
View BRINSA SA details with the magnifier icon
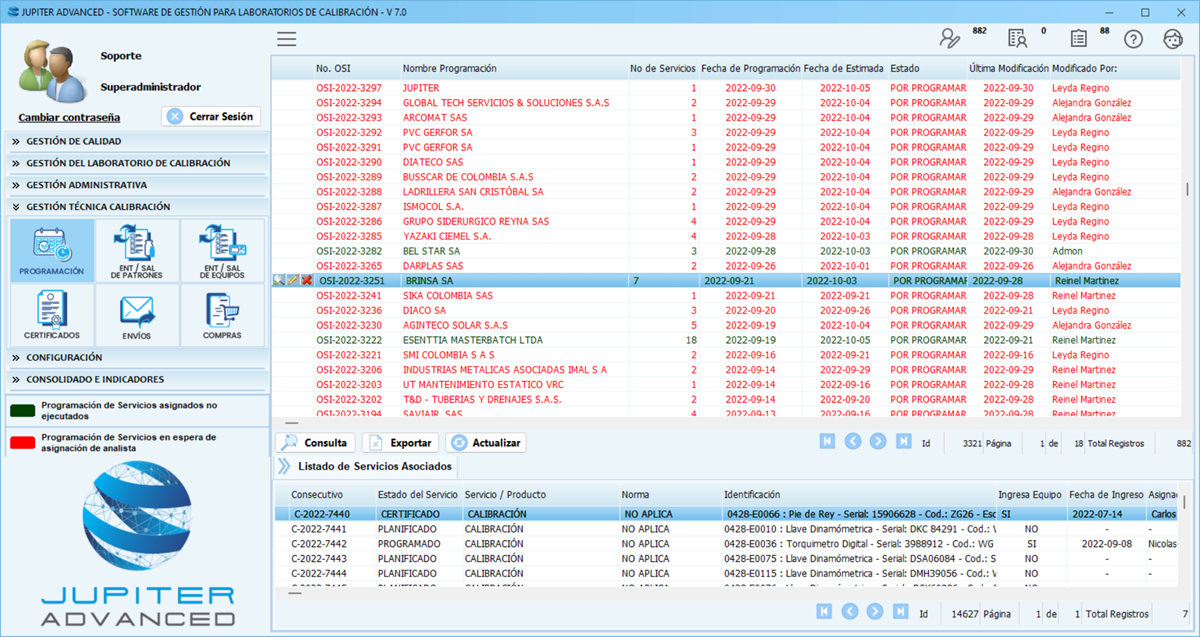[279, 280]
